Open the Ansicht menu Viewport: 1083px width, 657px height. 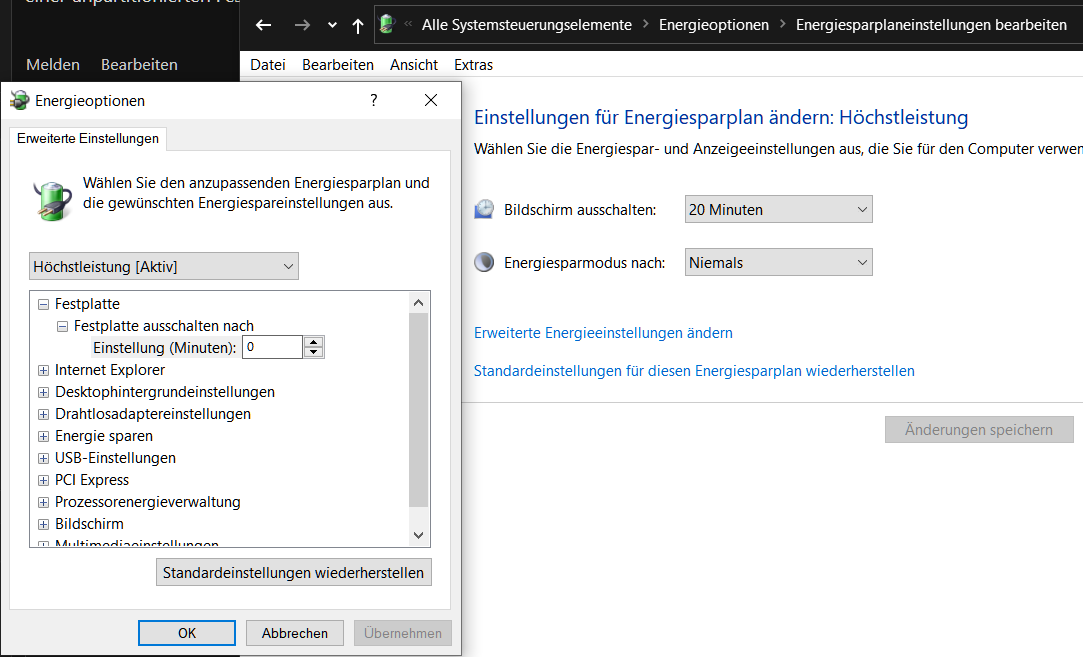tap(414, 65)
